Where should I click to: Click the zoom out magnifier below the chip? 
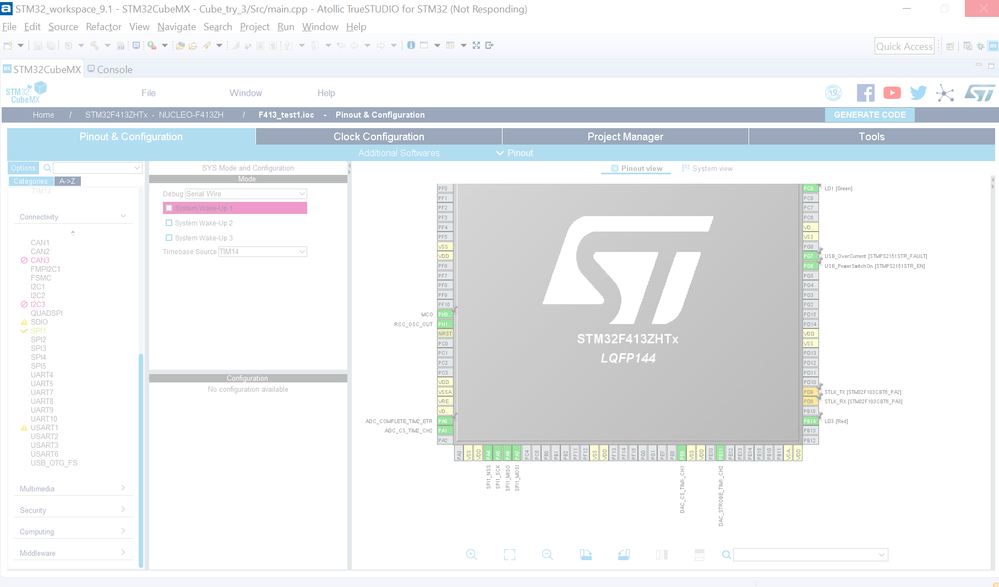[547, 554]
